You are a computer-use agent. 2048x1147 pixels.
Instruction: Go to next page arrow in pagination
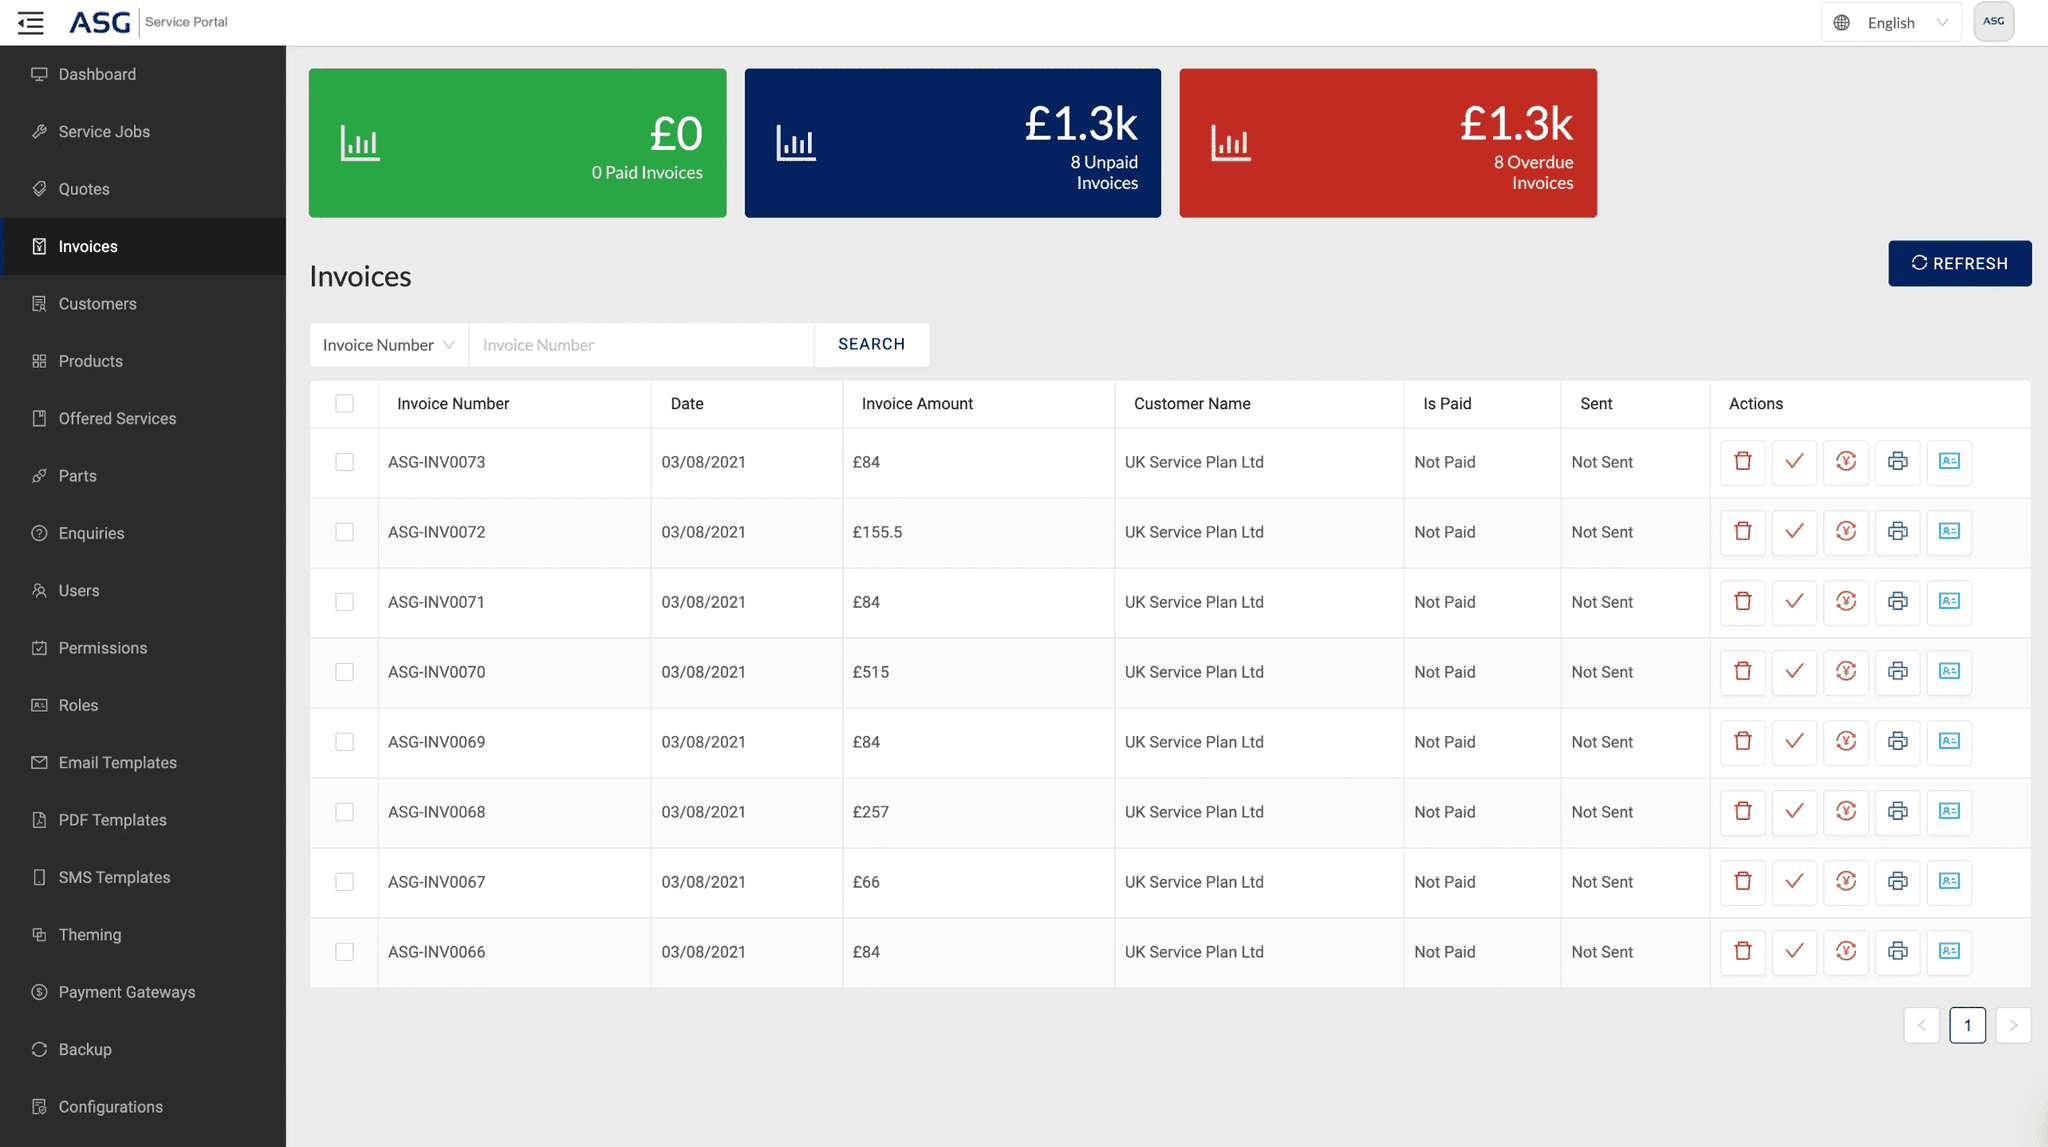click(2013, 1025)
